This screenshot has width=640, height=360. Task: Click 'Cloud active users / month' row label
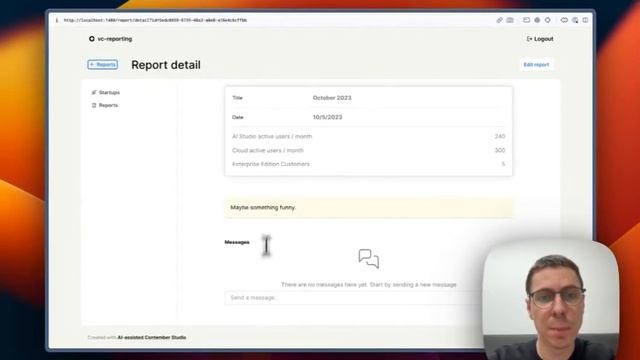pos(268,150)
